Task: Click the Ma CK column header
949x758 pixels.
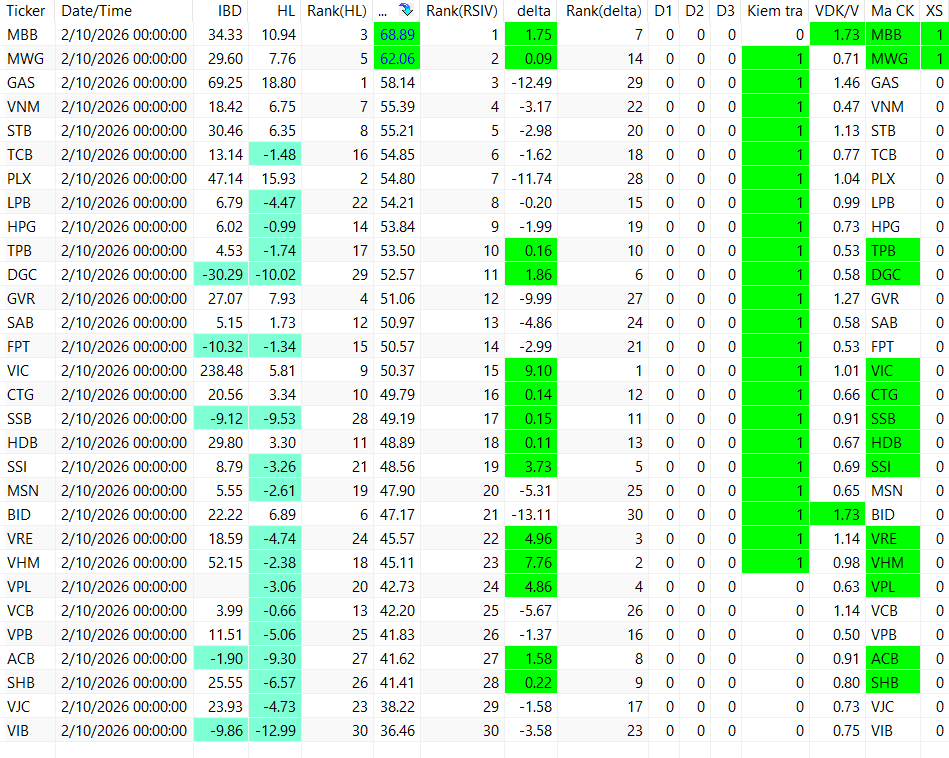Action: tap(892, 11)
